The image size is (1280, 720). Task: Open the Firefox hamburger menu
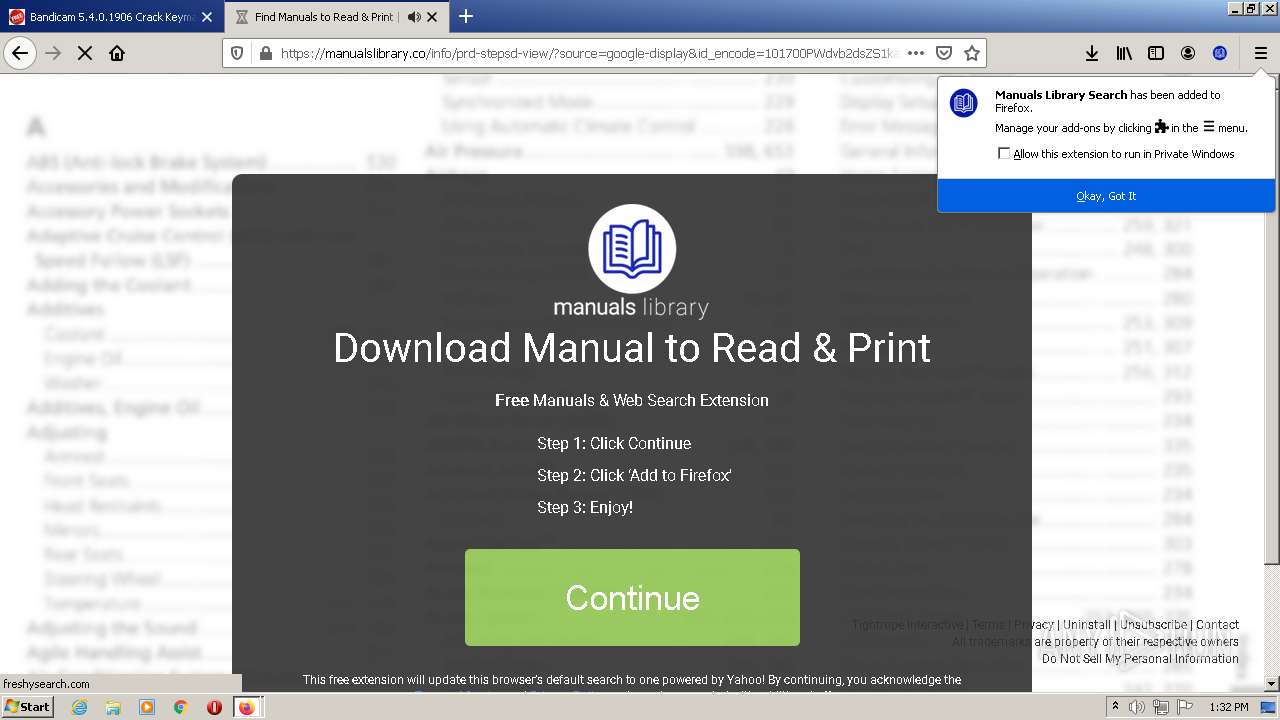[1260, 53]
